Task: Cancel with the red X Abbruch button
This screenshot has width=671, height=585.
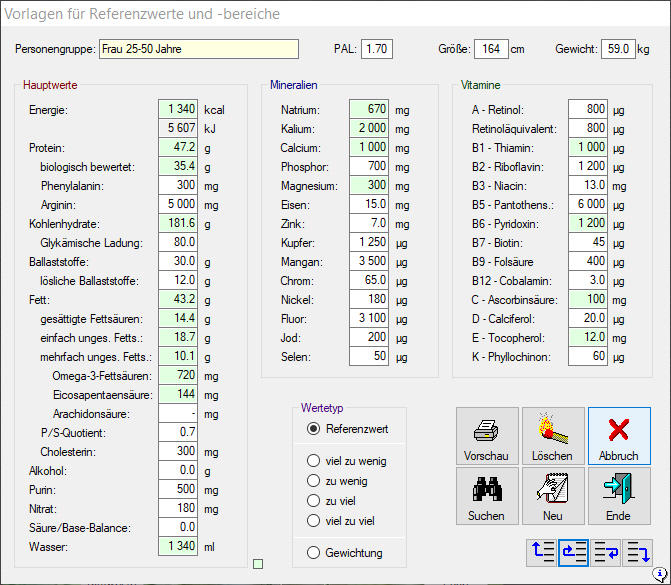Action: 618,437
